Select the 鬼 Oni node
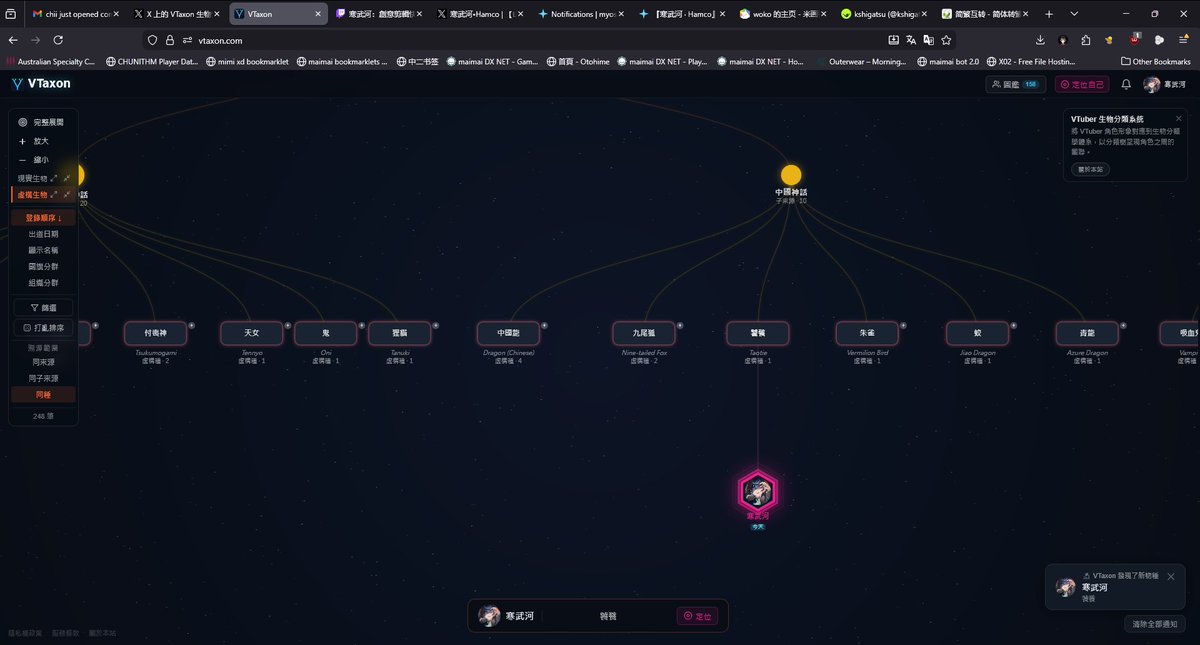This screenshot has width=1200, height=645. point(326,332)
